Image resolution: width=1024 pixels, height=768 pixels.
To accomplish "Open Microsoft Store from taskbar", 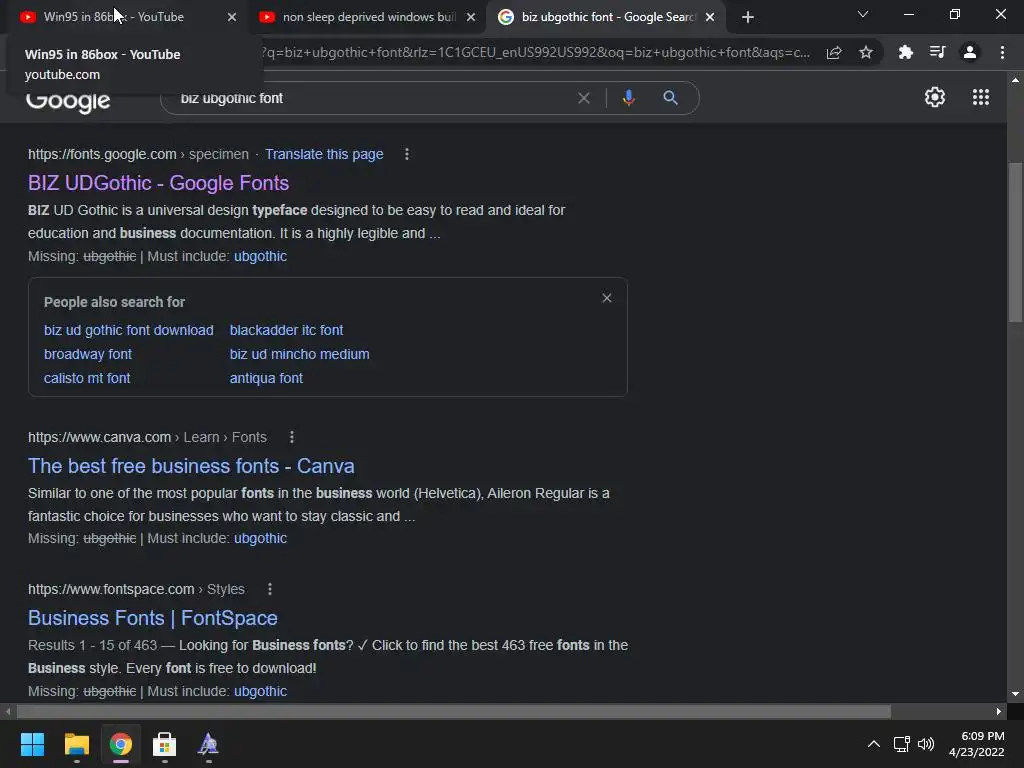I will [x=164, y=744].
